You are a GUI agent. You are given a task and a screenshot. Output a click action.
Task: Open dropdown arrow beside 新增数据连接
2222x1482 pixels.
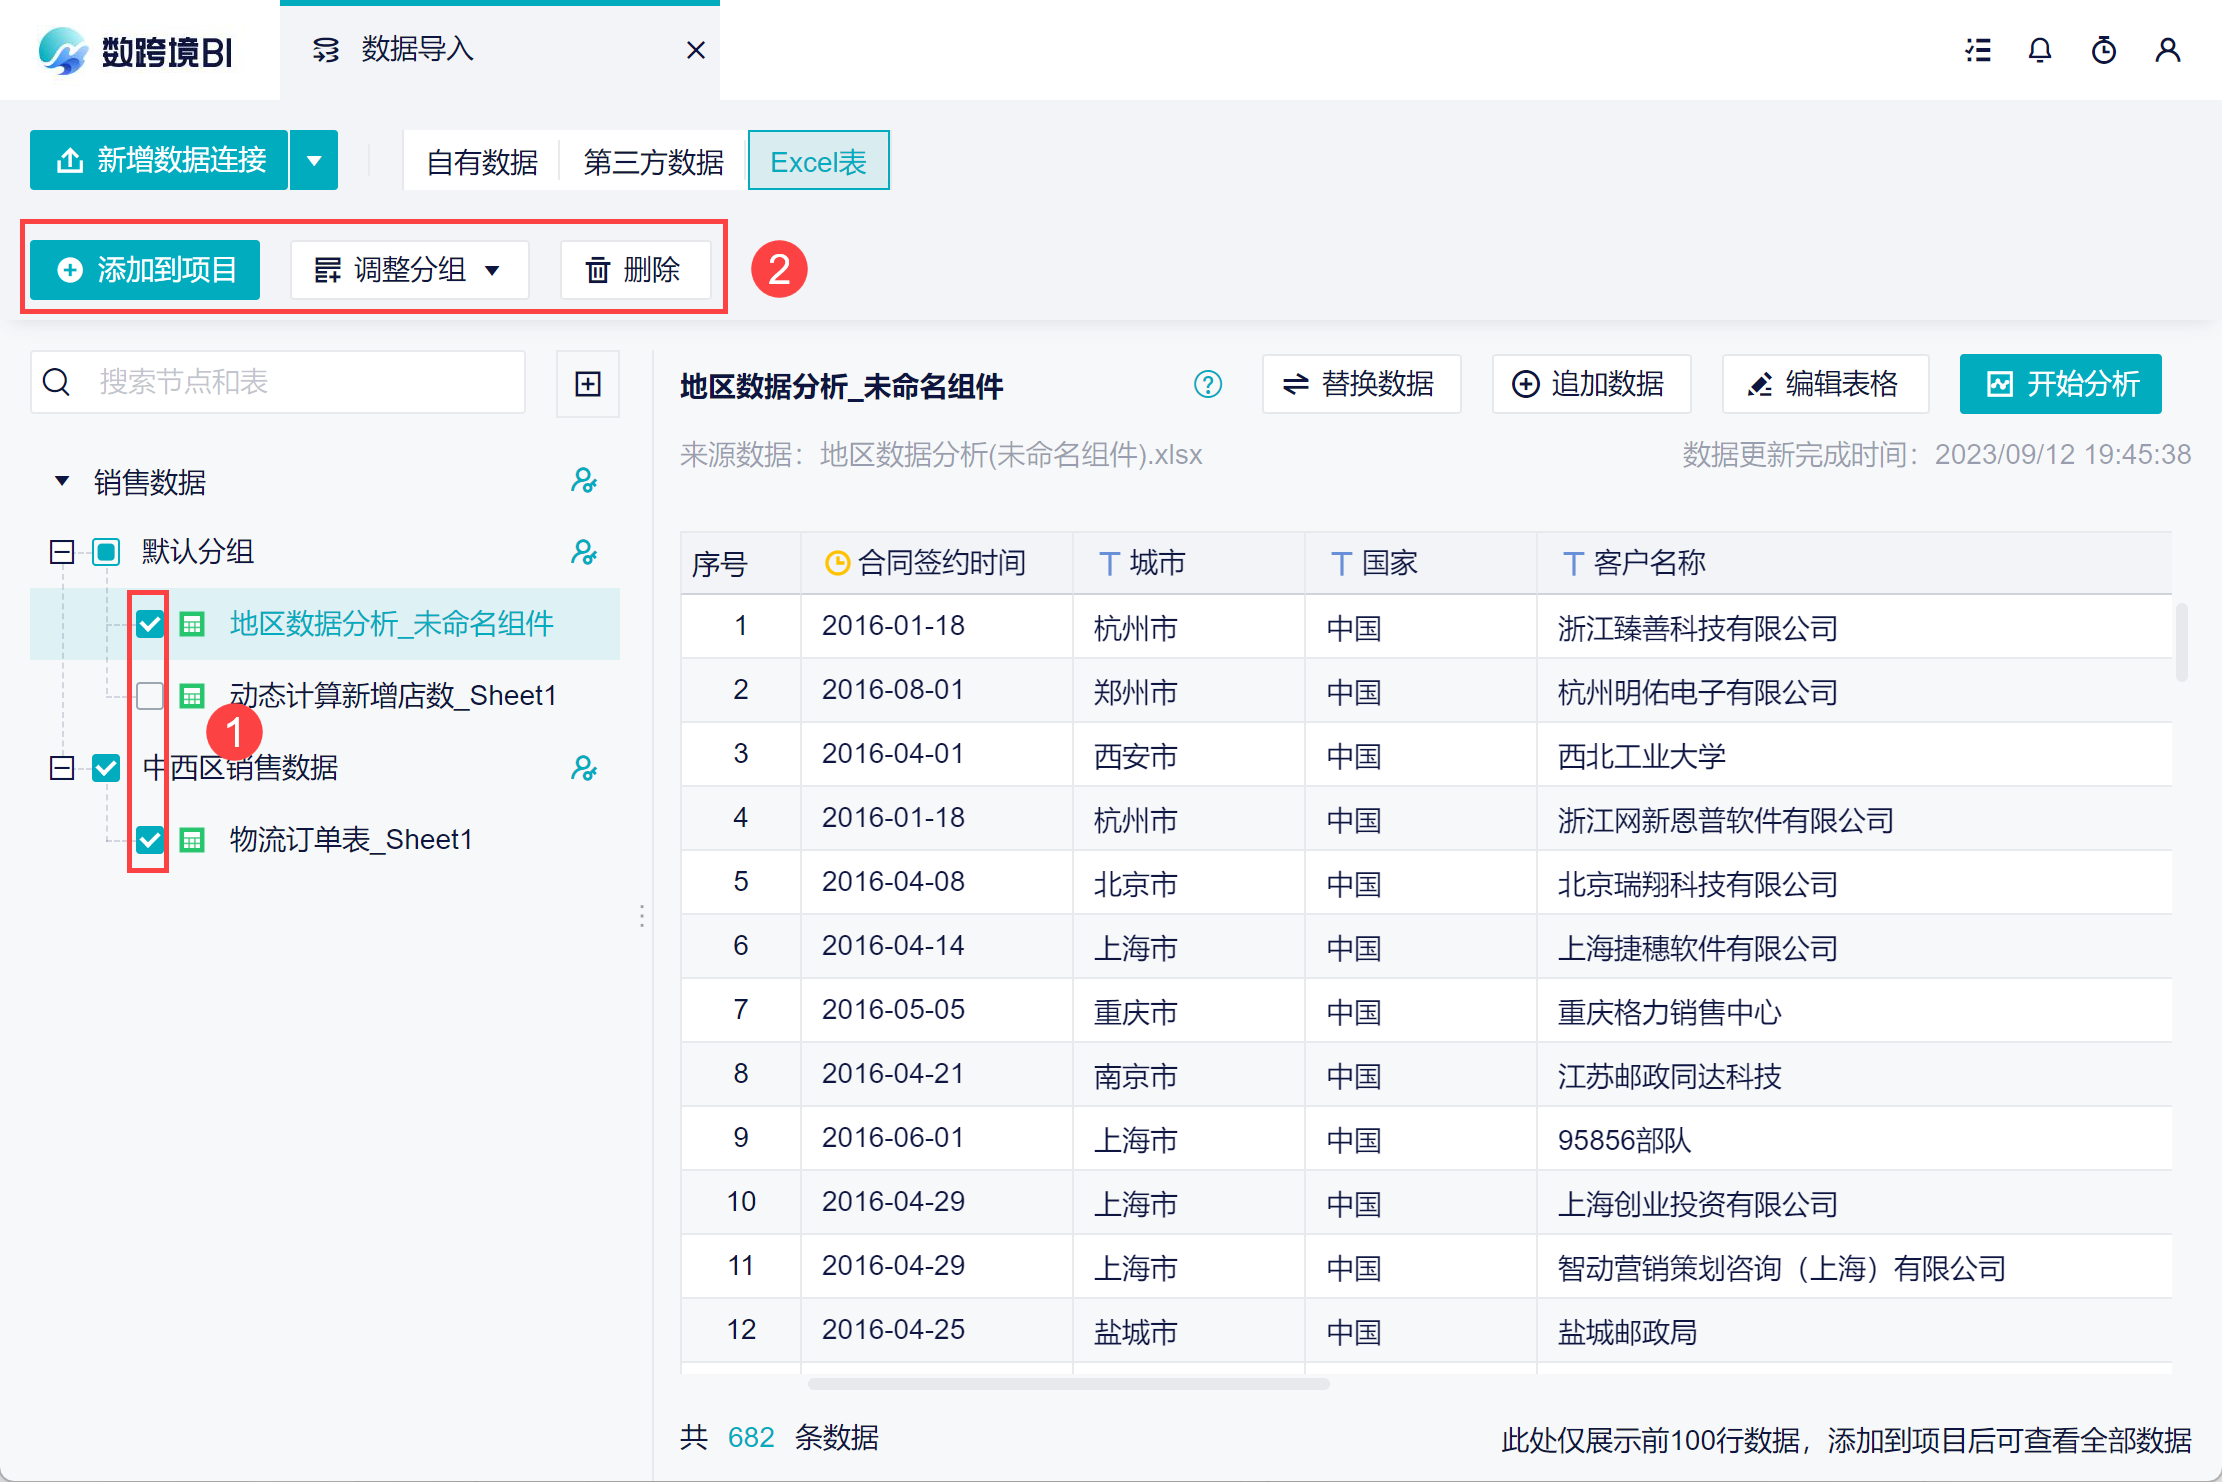[314, 160]
